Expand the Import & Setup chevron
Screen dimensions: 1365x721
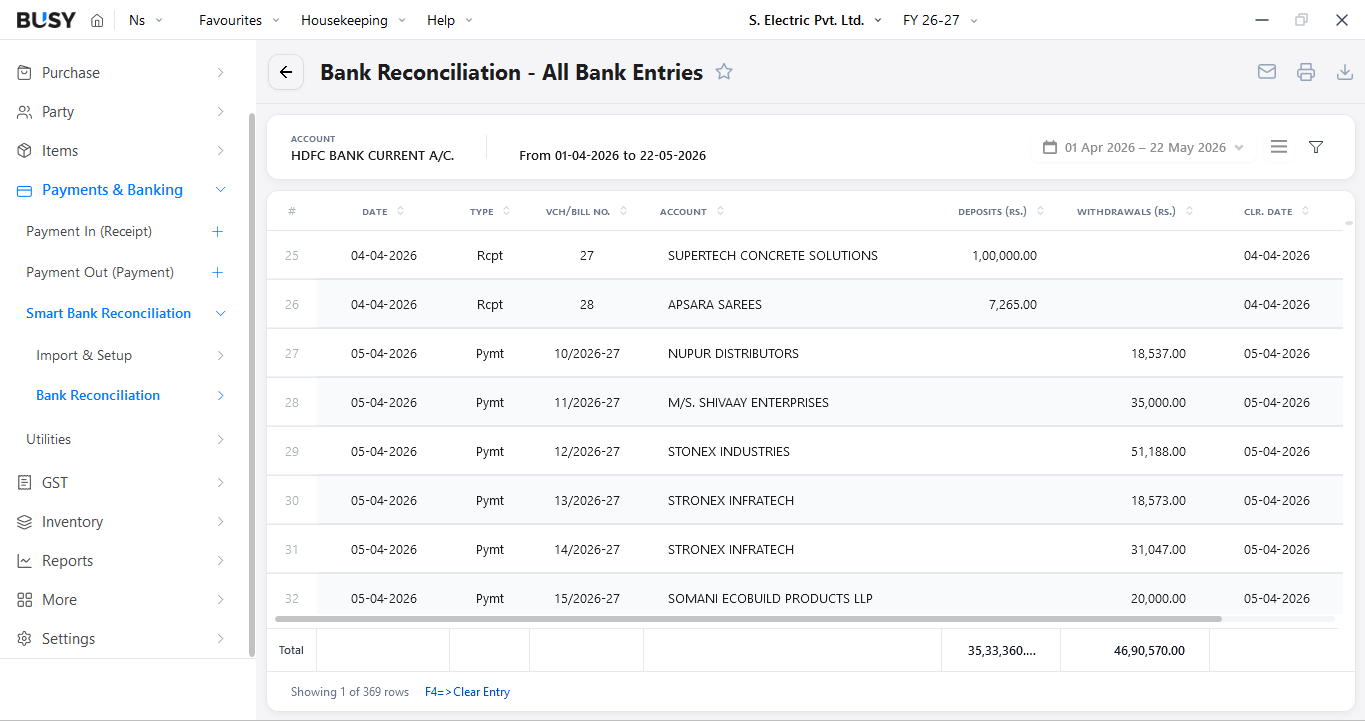click(x=221, y=355)
